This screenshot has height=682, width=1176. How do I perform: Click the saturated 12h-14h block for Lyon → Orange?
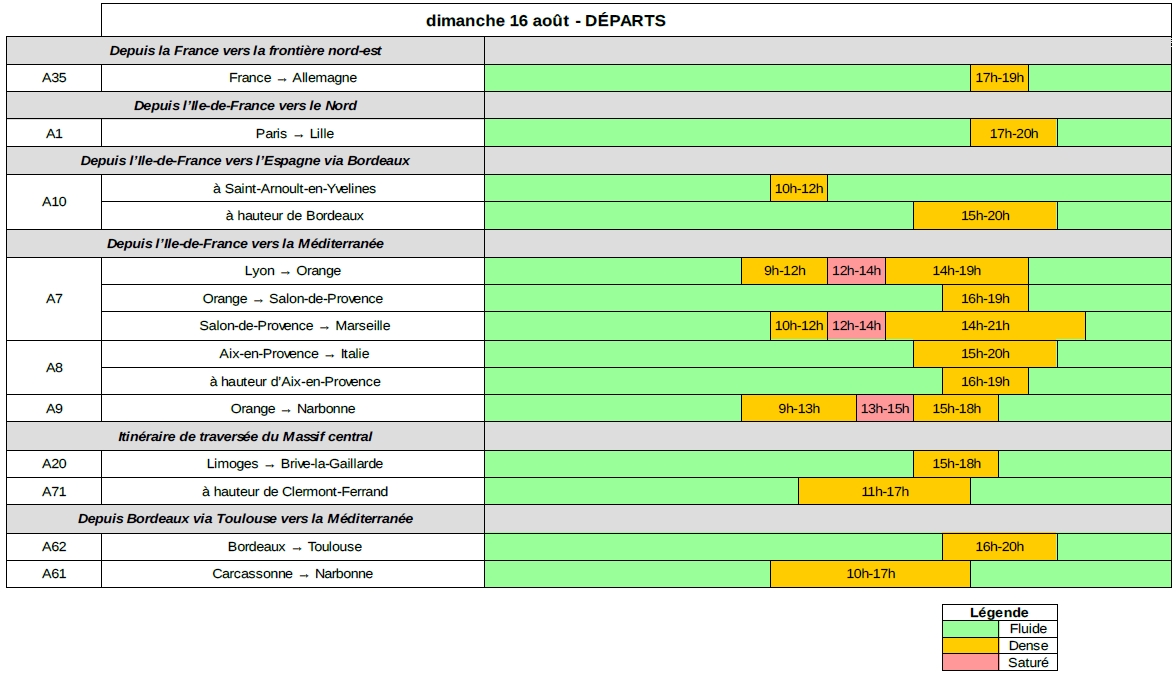(x=856, y=271)
